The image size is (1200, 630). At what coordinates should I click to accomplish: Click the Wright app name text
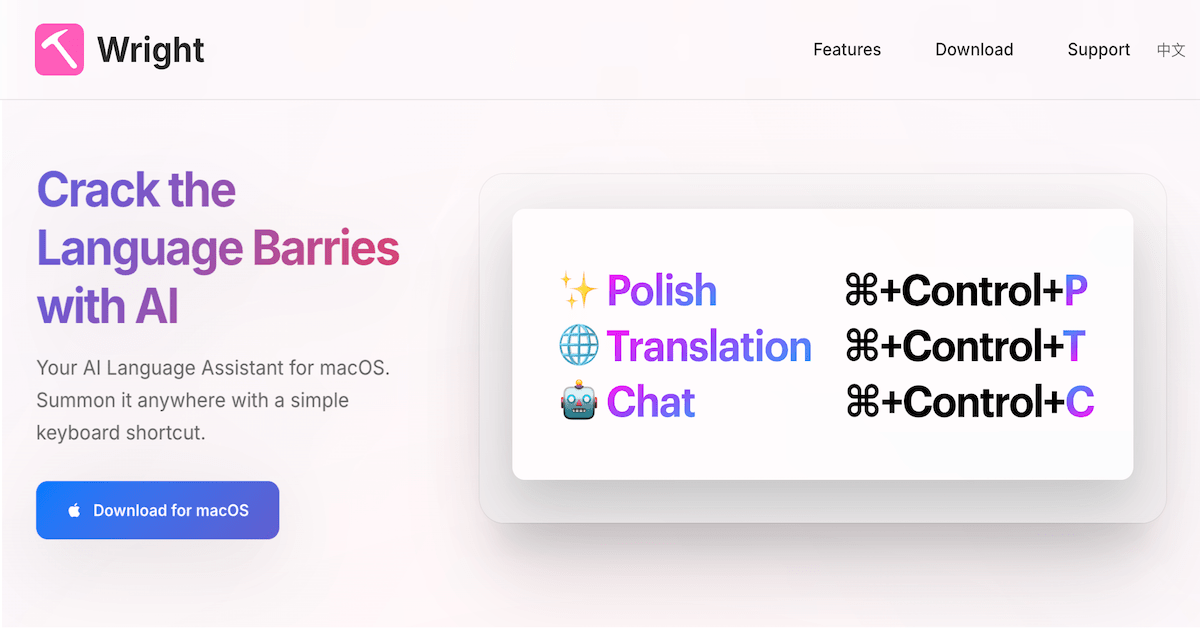coord(150,49)
